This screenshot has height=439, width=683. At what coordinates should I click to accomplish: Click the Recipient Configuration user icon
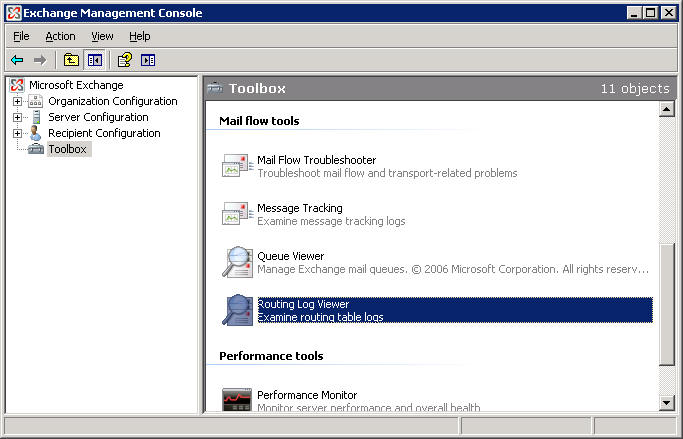35,133
